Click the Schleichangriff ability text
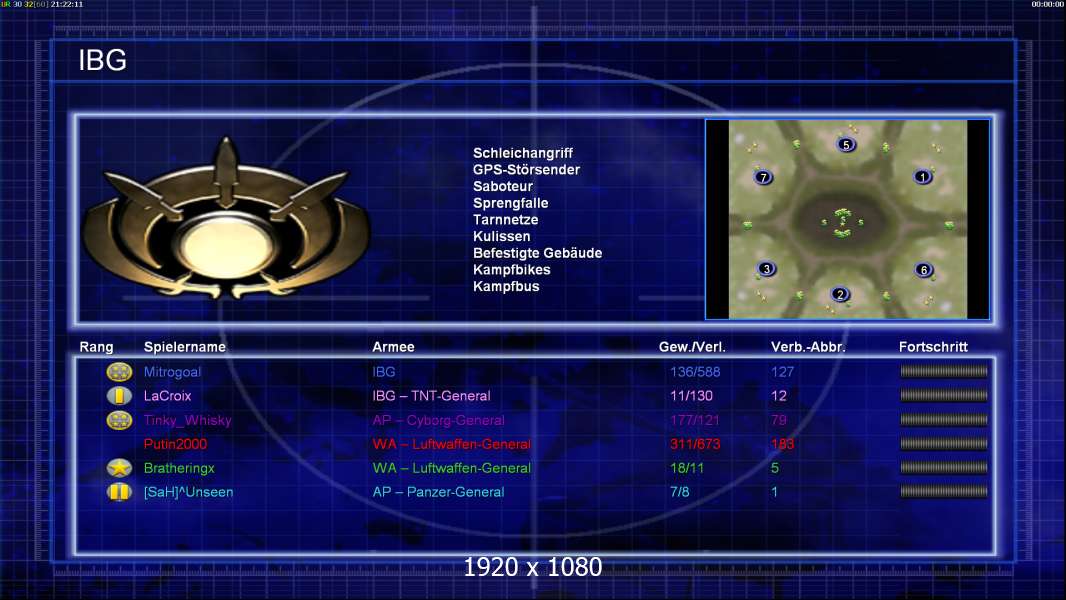The width and height of the screenshot is (1066, 600). click(523, 153)
